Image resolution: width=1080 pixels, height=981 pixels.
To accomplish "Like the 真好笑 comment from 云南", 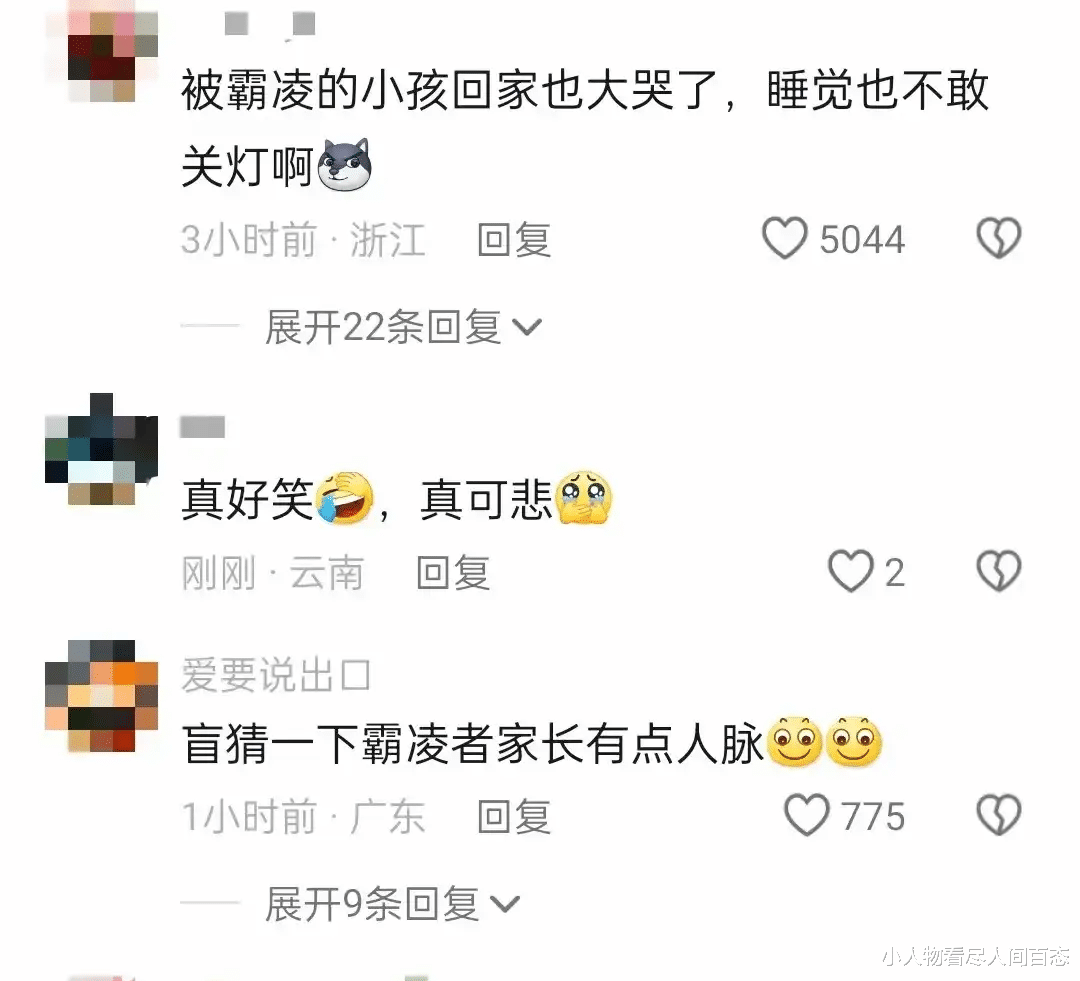I will (851, 571).
